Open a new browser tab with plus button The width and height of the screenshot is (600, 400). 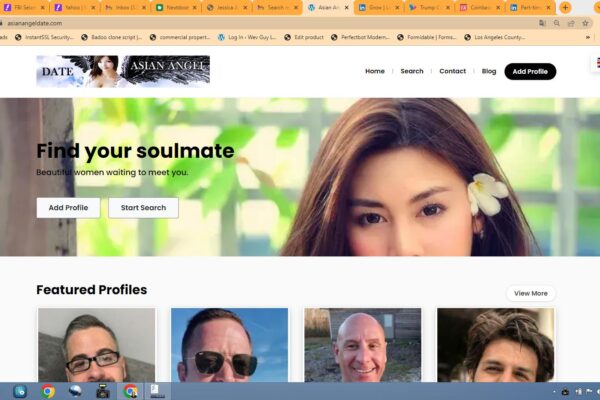[565, 7]
